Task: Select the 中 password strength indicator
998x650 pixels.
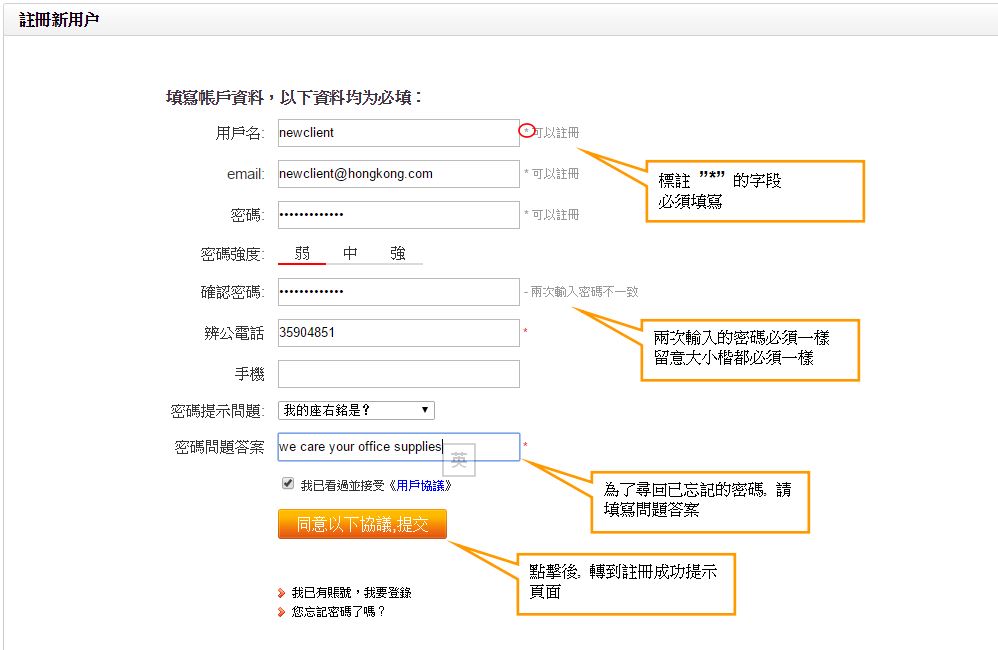Action: (x=350, y=254)
